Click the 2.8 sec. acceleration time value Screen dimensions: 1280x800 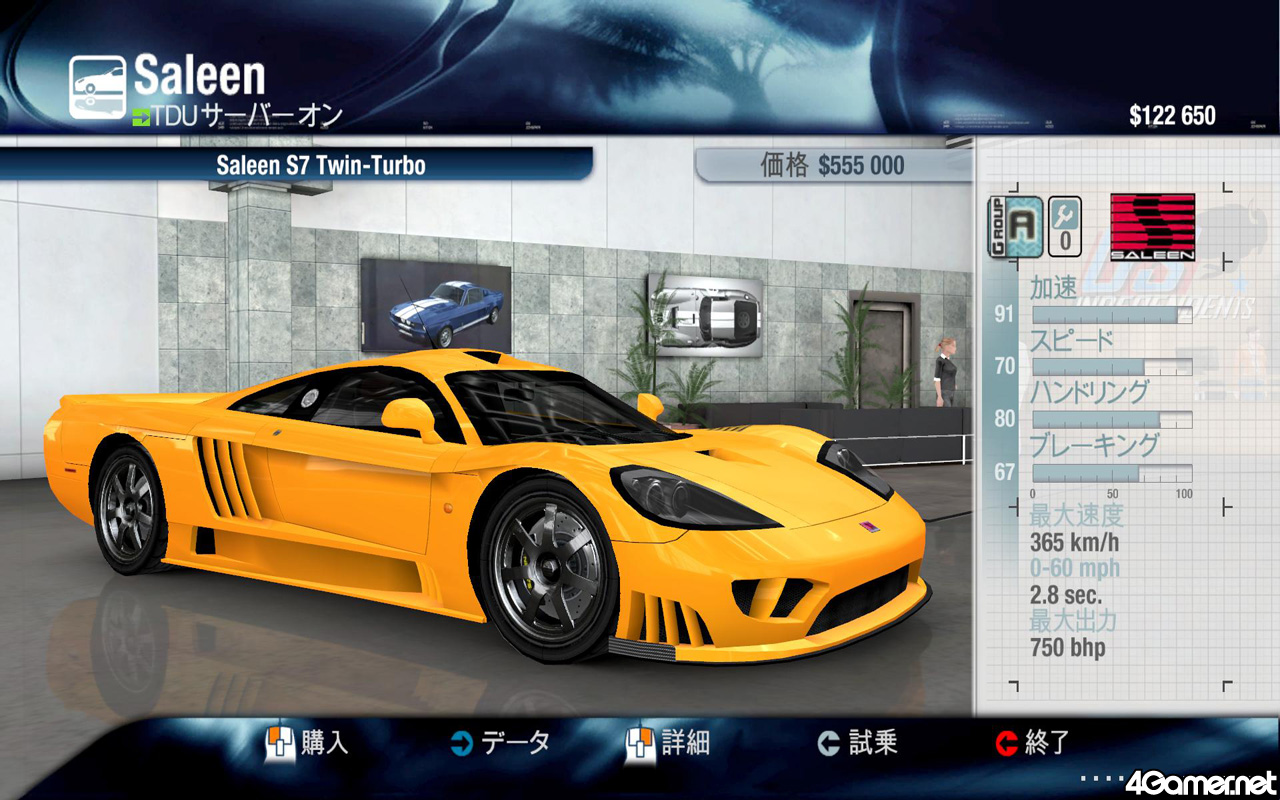(1066, 595)
